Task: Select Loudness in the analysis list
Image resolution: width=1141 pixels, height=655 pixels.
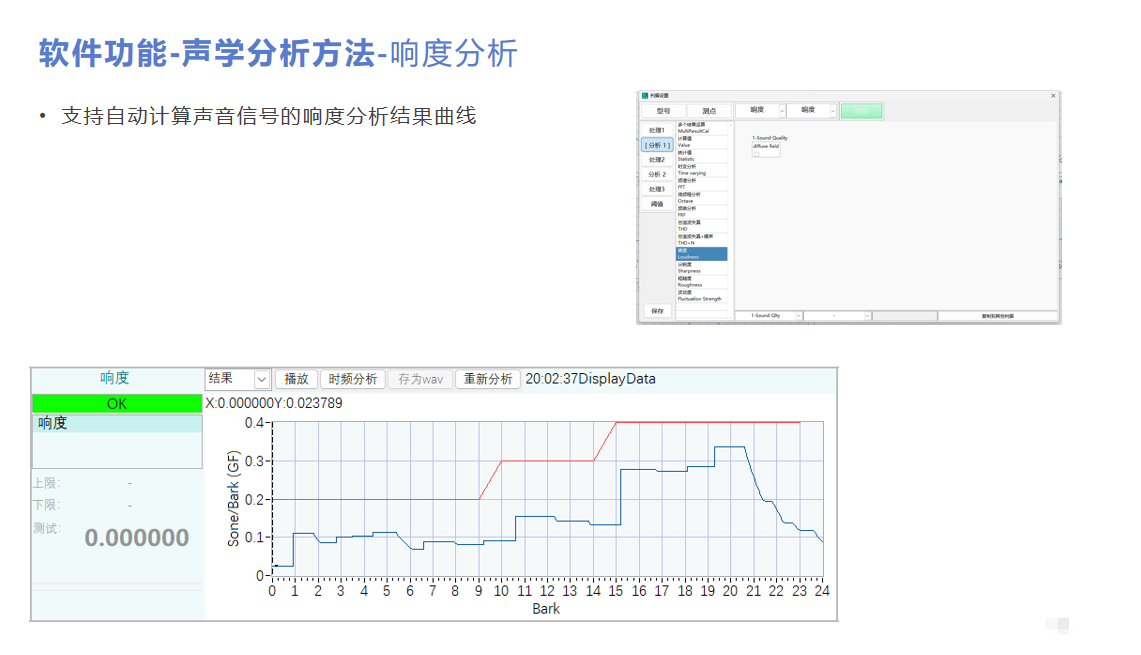Action: point(701,254)
